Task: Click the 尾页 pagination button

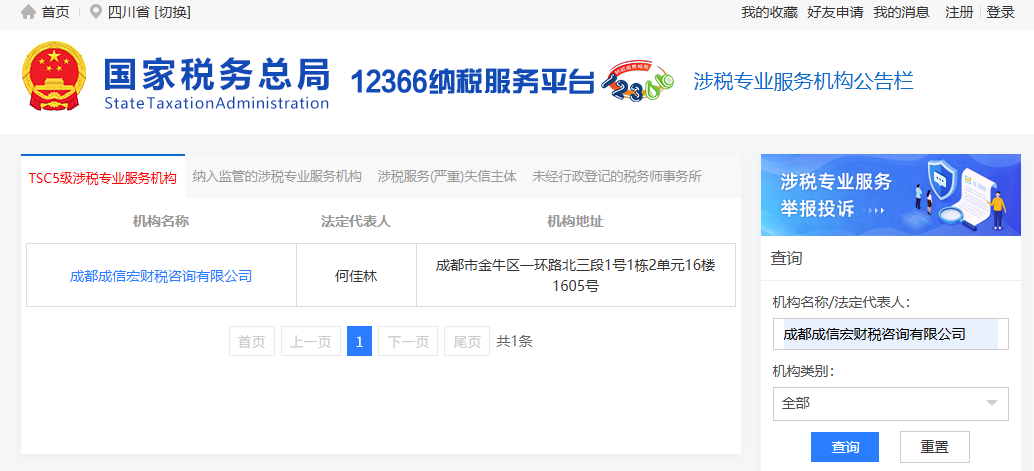Action: pyautogui.click(x=467, y=341)
